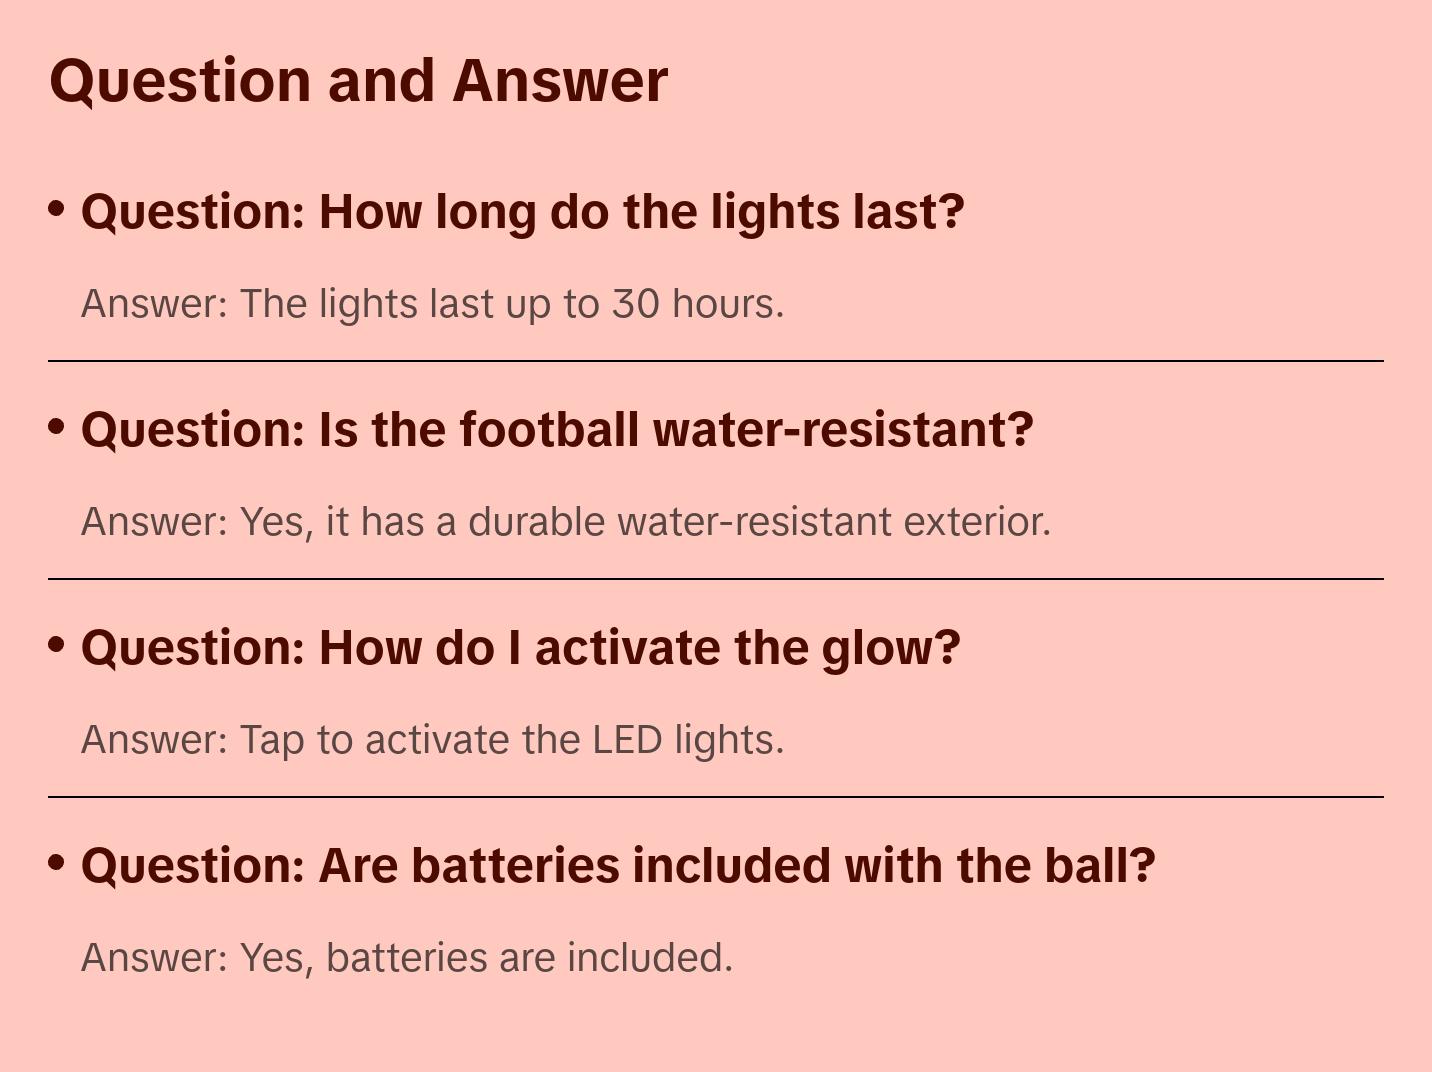This screenshot has height=1072, width=1432.
Task: Click the answer about the durable water-resistant exterior
Action: point(566,522)
